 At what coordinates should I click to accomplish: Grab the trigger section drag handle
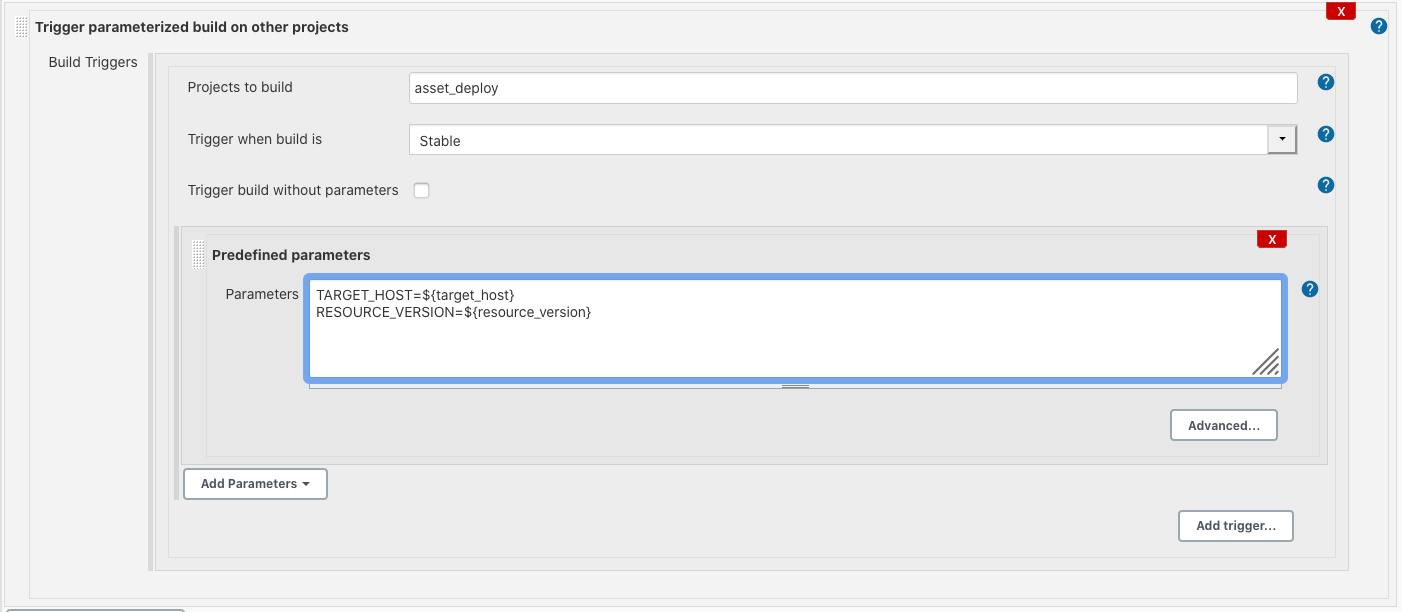21,27
